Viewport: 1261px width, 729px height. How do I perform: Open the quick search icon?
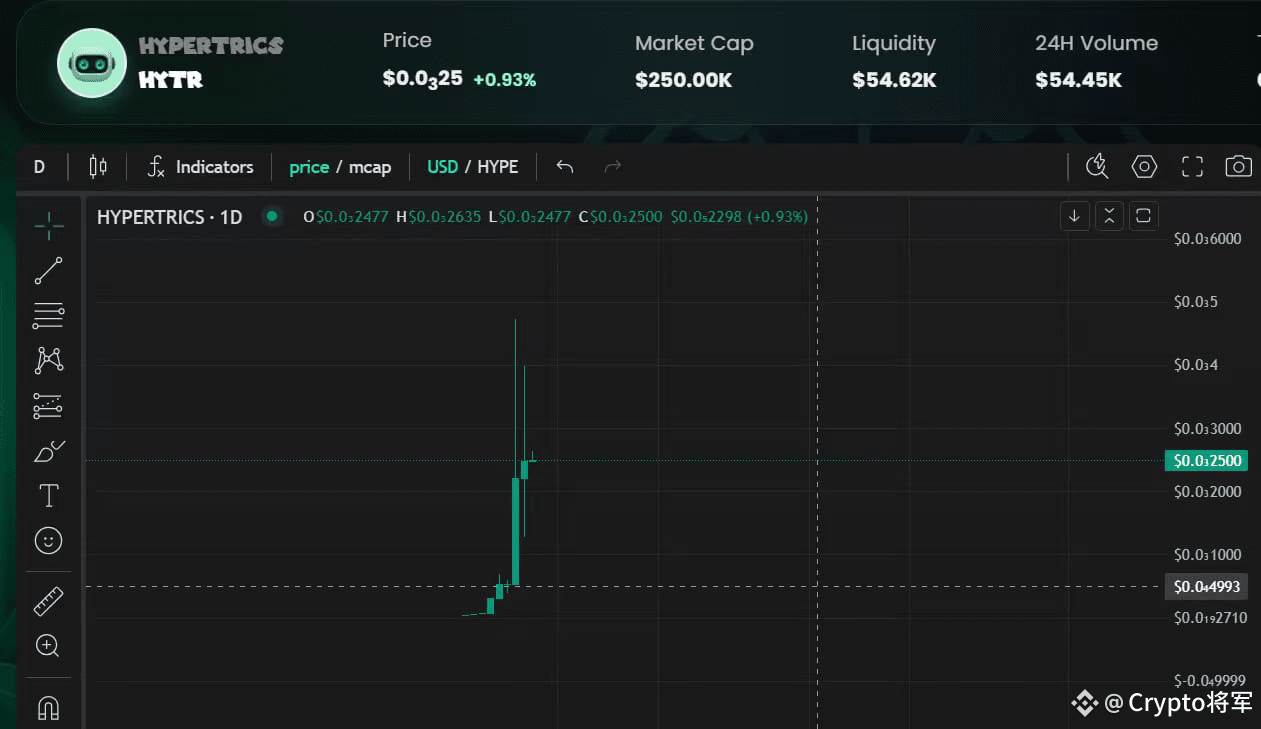pos(1097,167)
